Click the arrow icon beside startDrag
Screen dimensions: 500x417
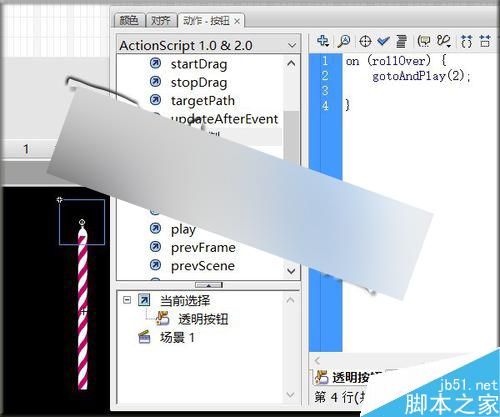tap(155, 63)
